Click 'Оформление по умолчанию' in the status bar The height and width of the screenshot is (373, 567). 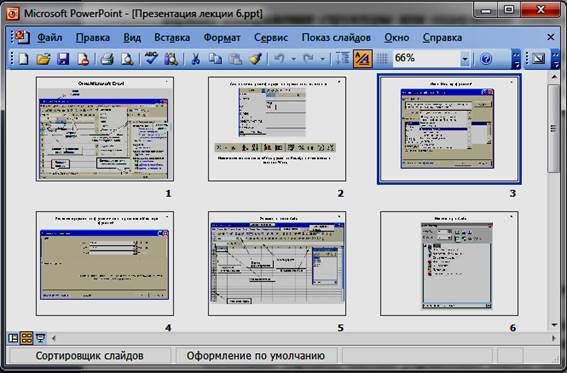click(x=256, y=356)
